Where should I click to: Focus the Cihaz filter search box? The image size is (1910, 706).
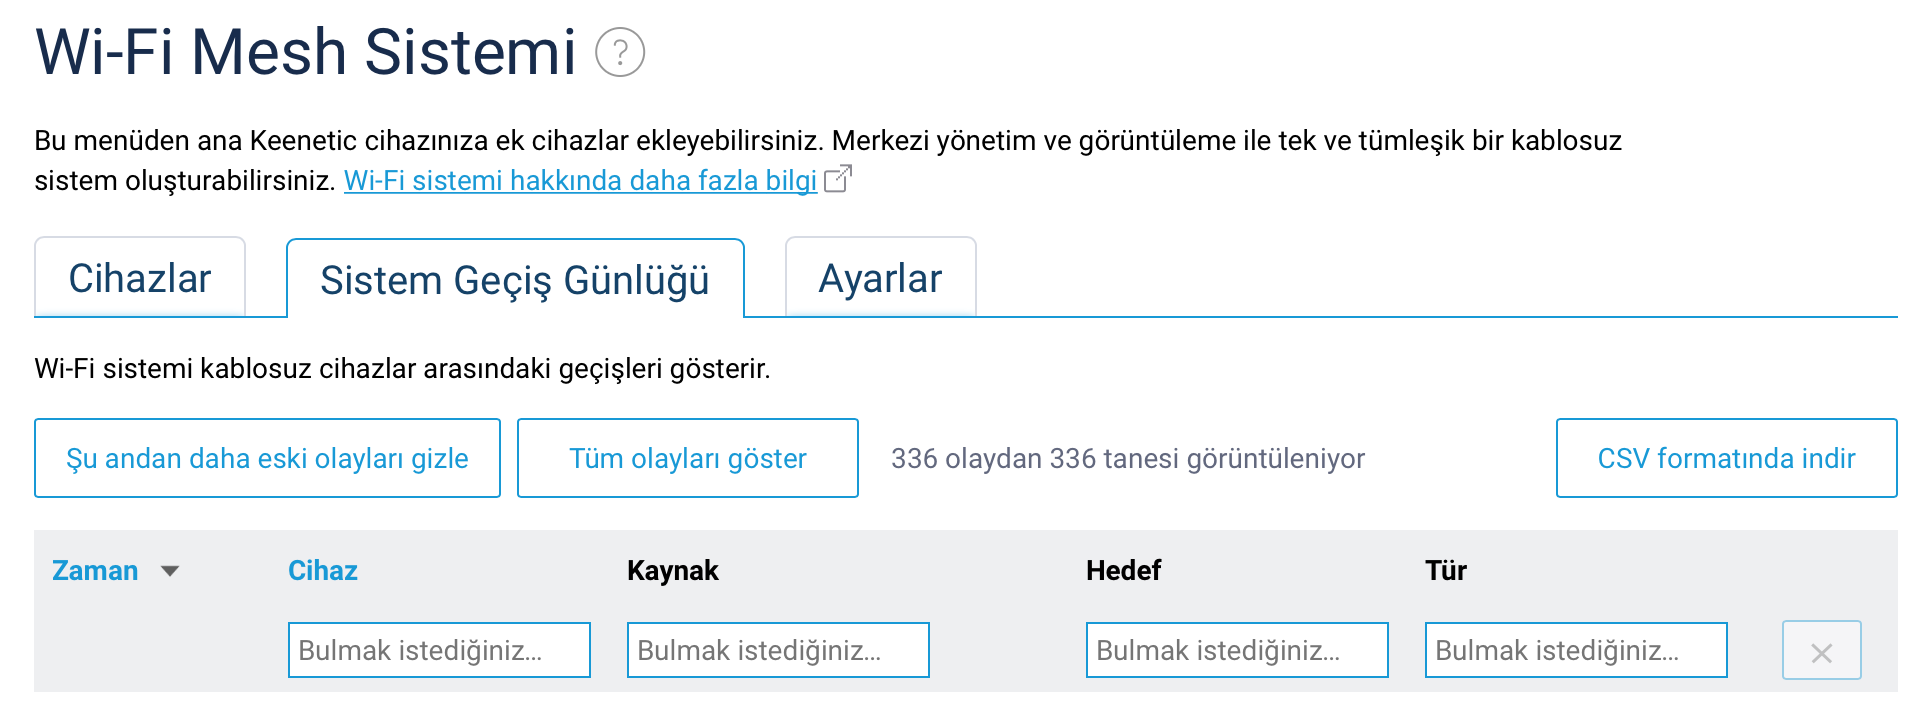pyautogui.click(x=439, y=650)
